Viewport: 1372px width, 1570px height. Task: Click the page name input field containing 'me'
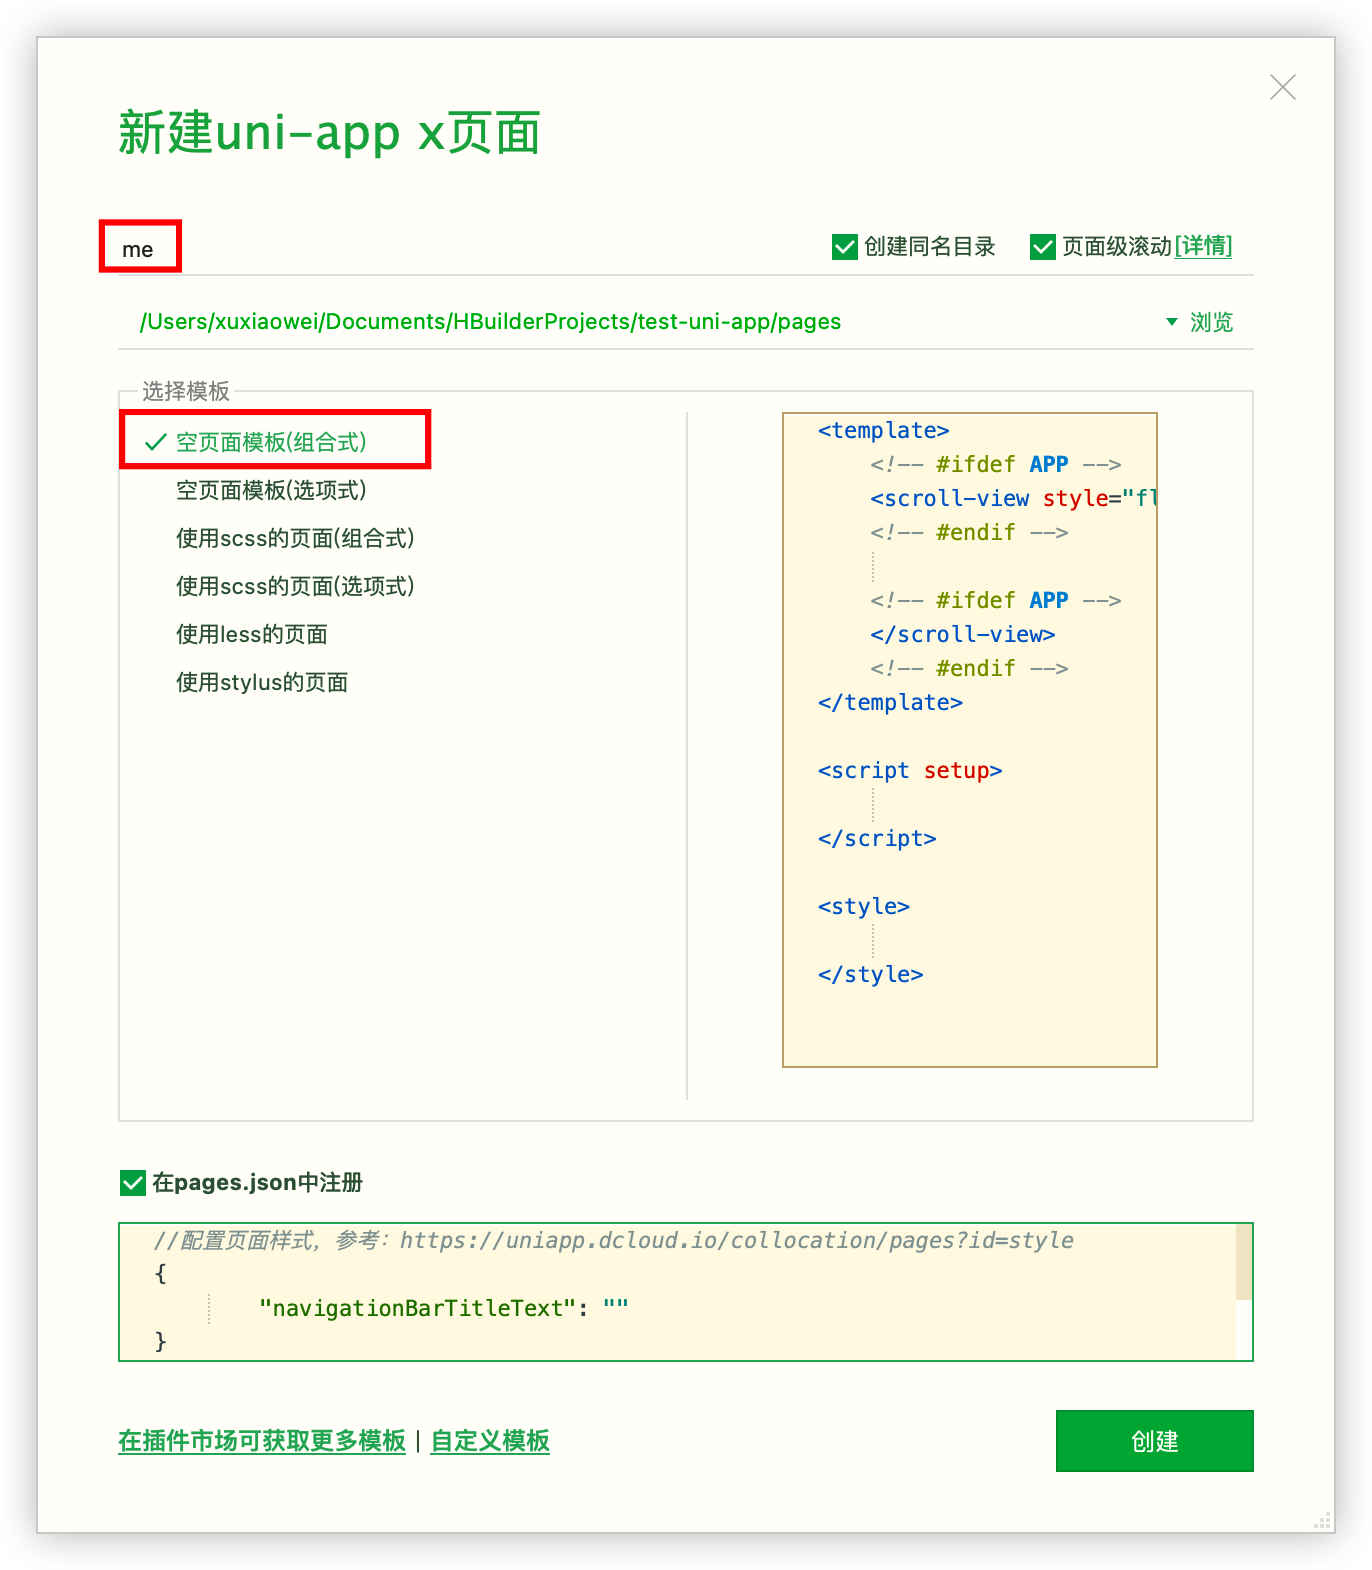[140, 249]
